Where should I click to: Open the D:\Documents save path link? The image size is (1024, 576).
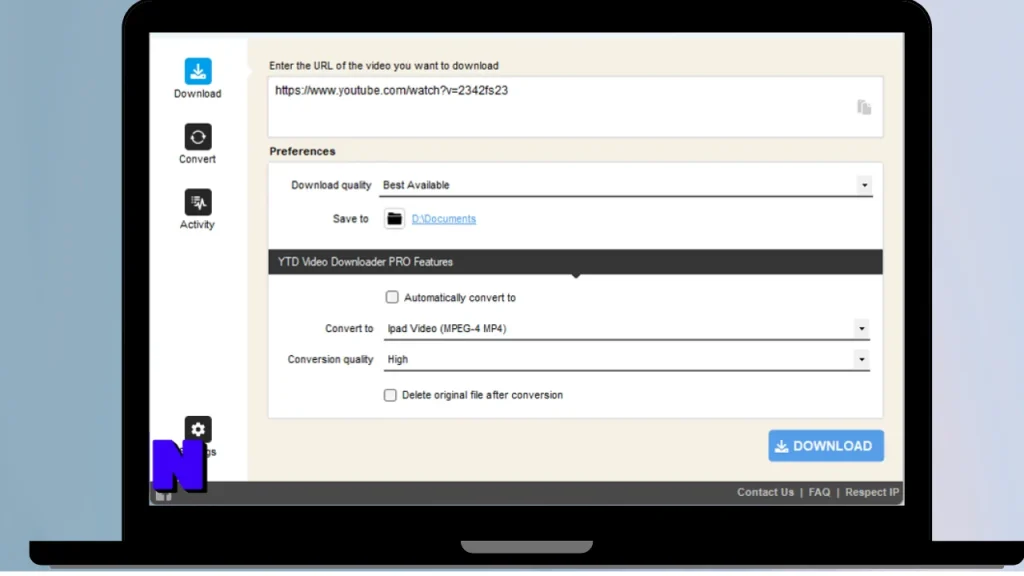[x=443, y=219]
